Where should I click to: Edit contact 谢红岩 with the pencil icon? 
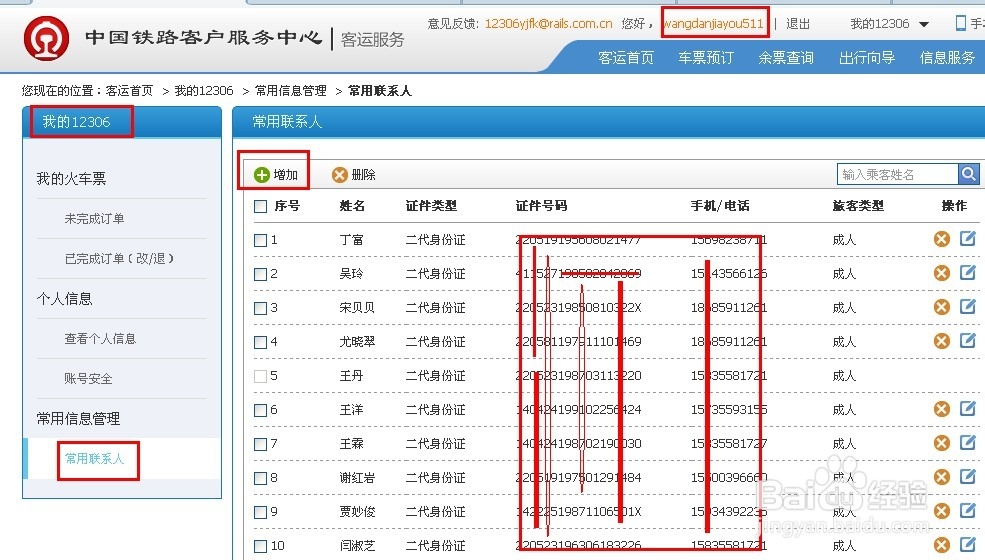(967, 476)
